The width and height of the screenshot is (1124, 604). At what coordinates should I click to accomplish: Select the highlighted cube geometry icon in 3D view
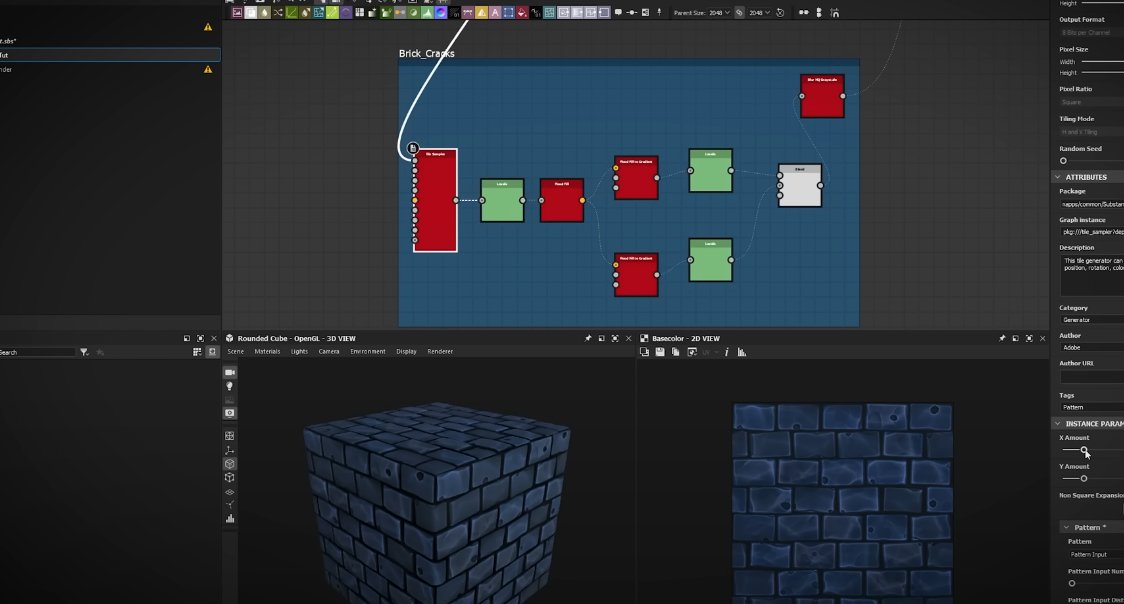229,464
